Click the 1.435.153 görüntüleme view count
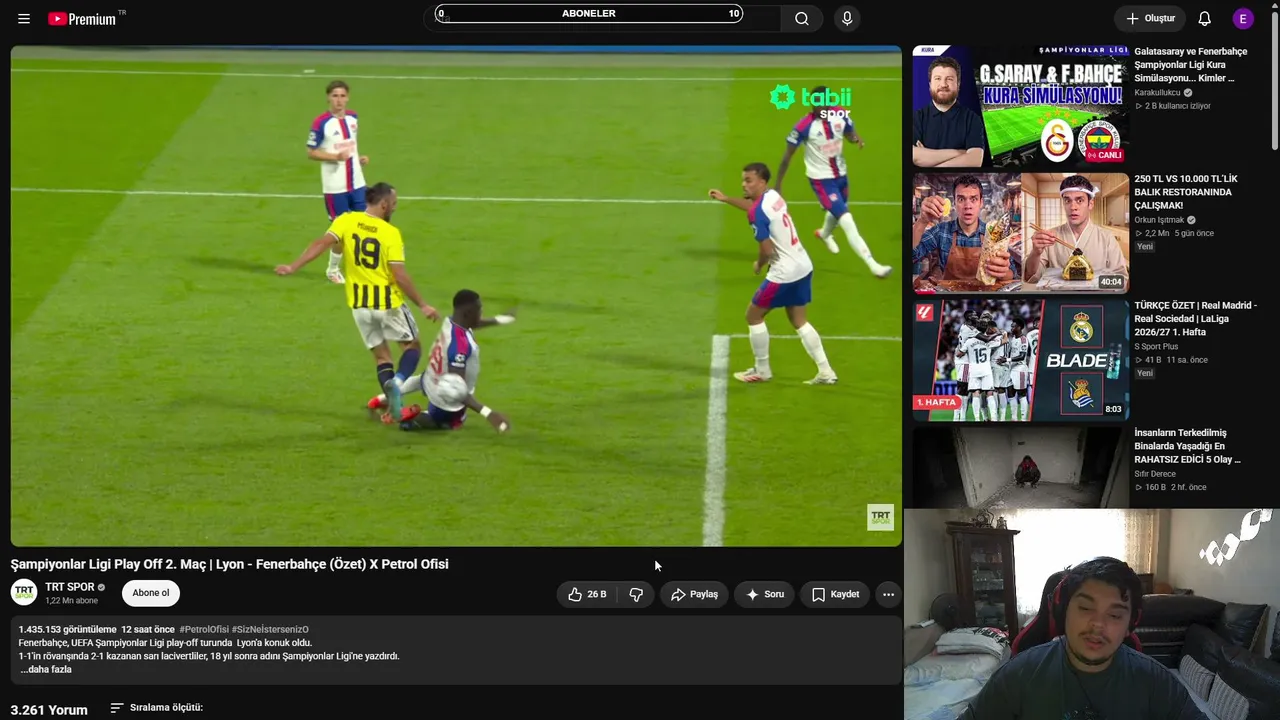This screenshot has width=1280, height=720. pyautogui.click(x=68, y=630)
